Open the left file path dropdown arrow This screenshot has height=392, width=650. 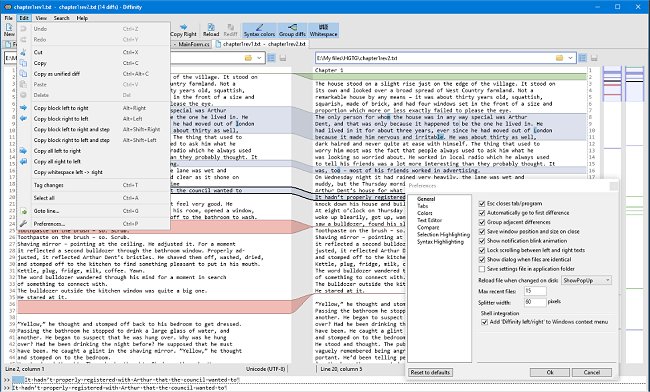[259, 58]
